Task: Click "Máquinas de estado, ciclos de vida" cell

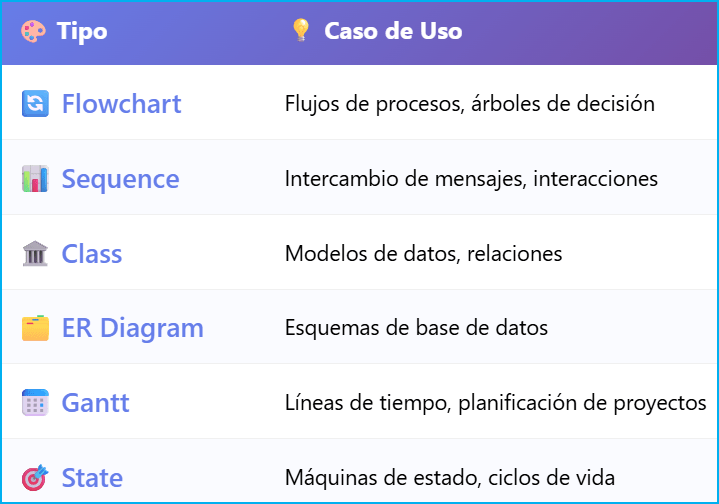Action: [x=449, y=478]
